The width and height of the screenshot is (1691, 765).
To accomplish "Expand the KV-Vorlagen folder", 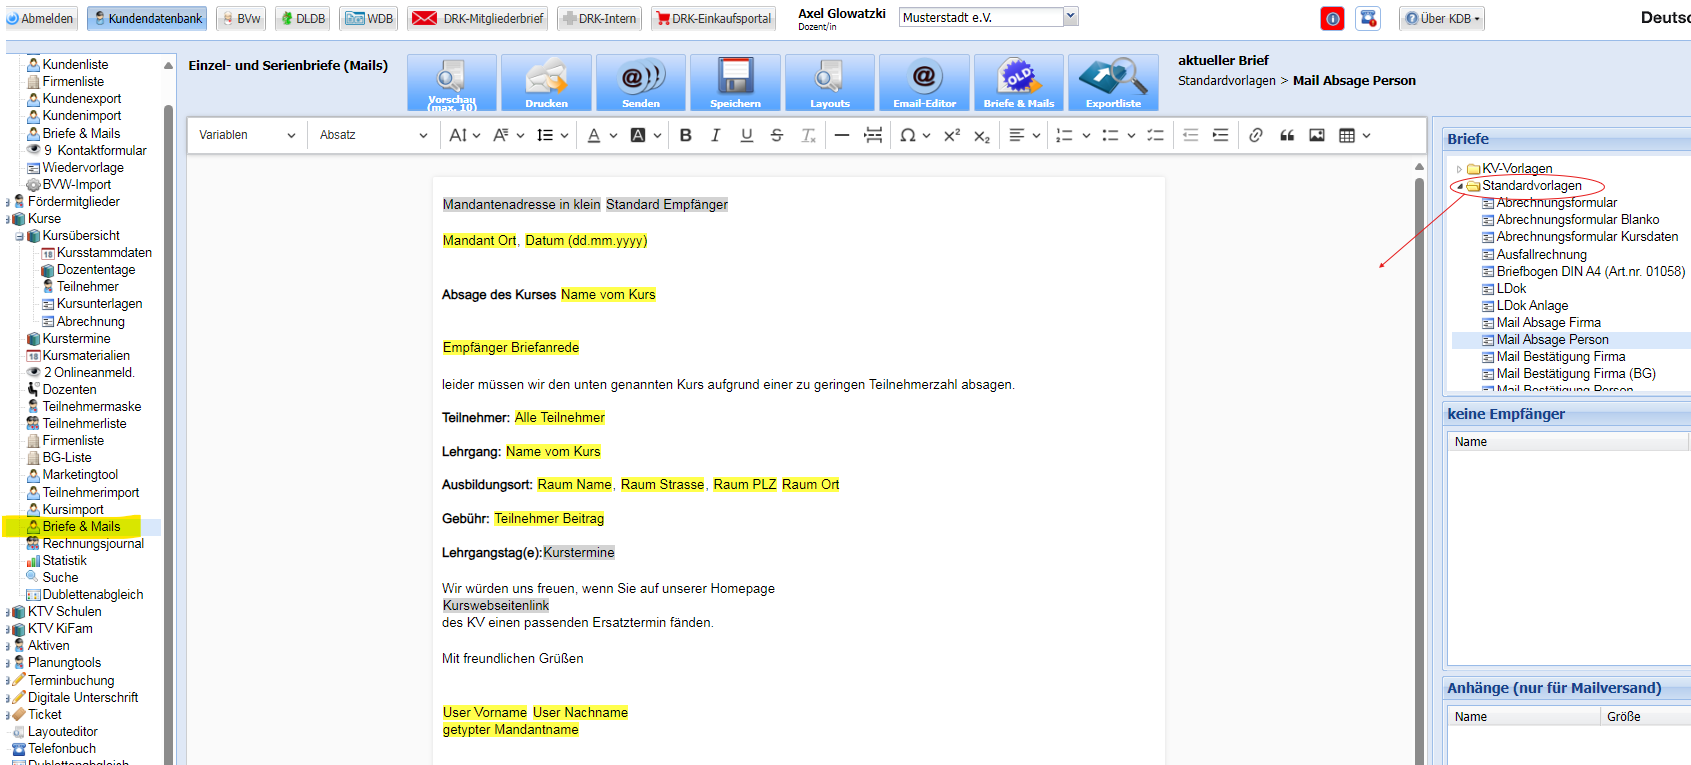I will pyautogui.click(x=1460, y=169).
